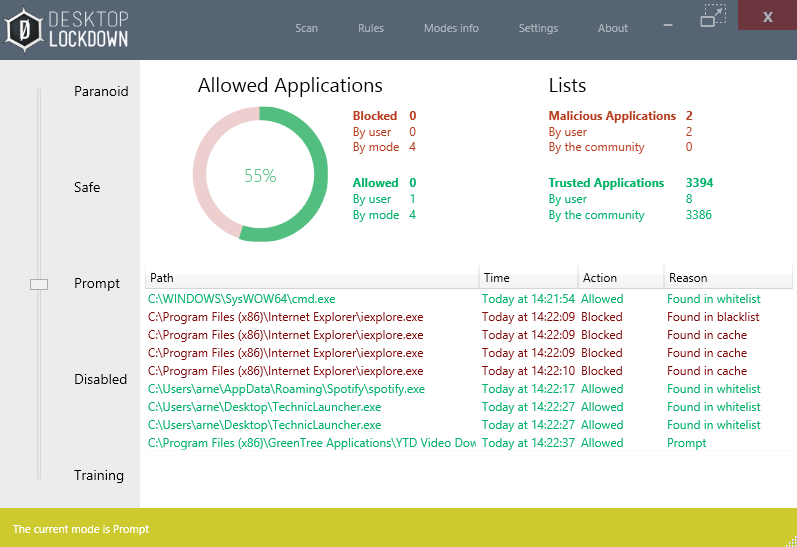Image resolution: width=797 pixels, height=547 pixels.
Task: Open the About page
Action: click(x=613, y=28)
